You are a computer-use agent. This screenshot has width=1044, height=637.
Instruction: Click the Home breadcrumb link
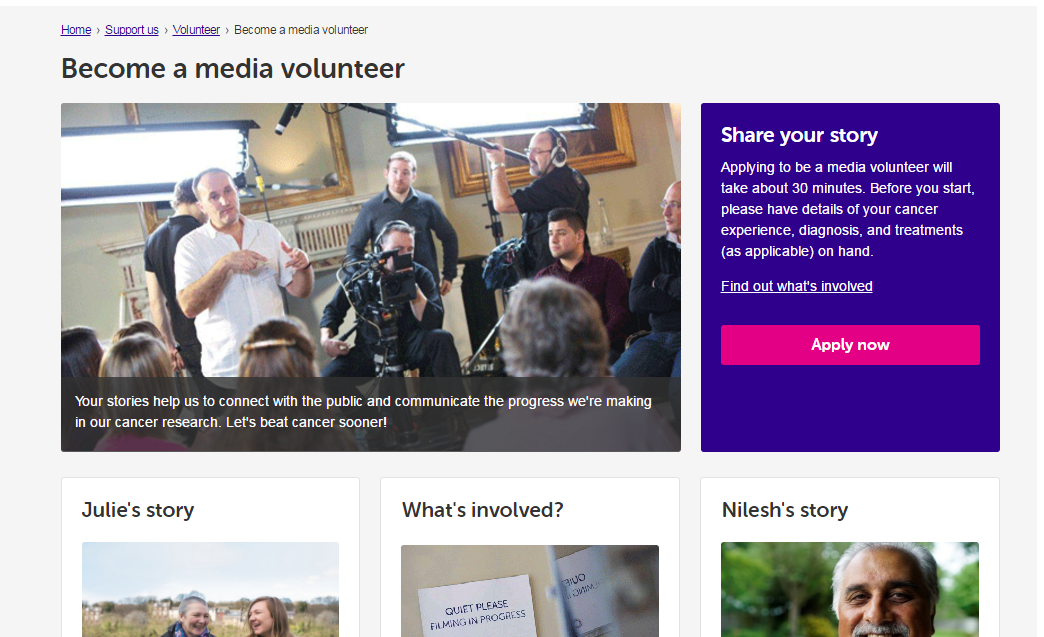tap(76, 30)
